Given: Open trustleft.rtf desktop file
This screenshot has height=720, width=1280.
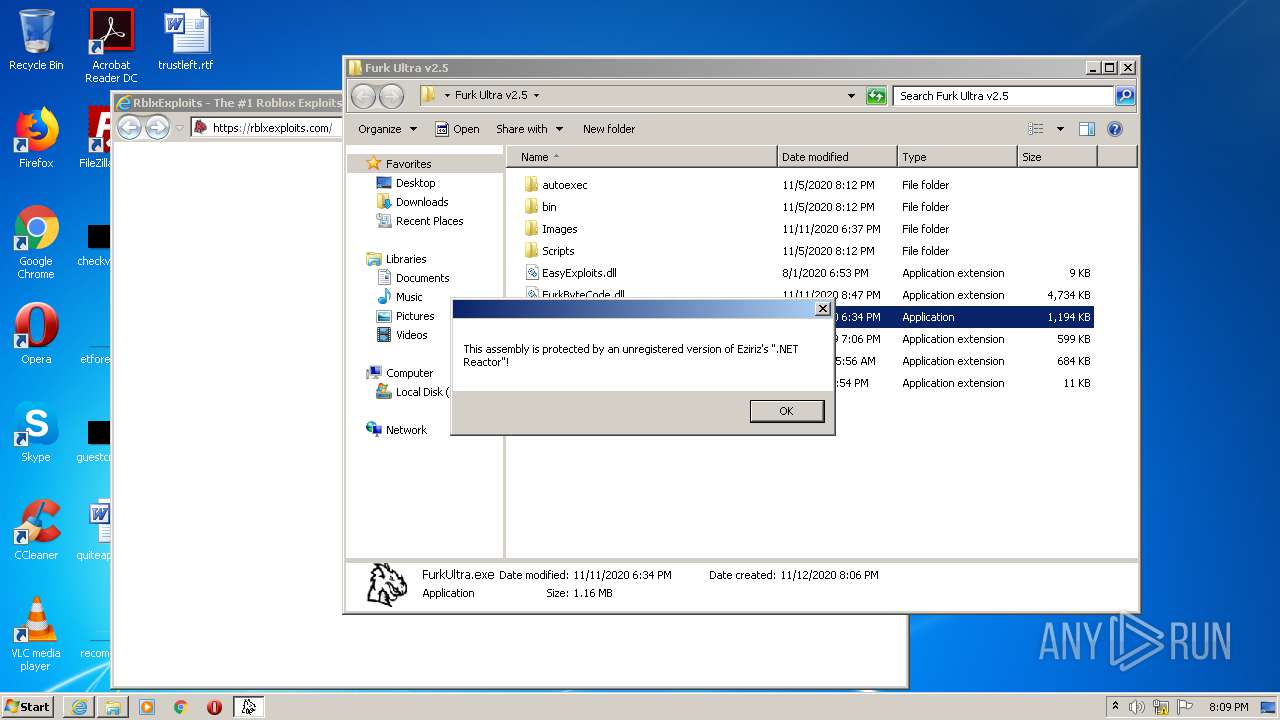Looking at the screenshot, I should (x=186, y=41).
